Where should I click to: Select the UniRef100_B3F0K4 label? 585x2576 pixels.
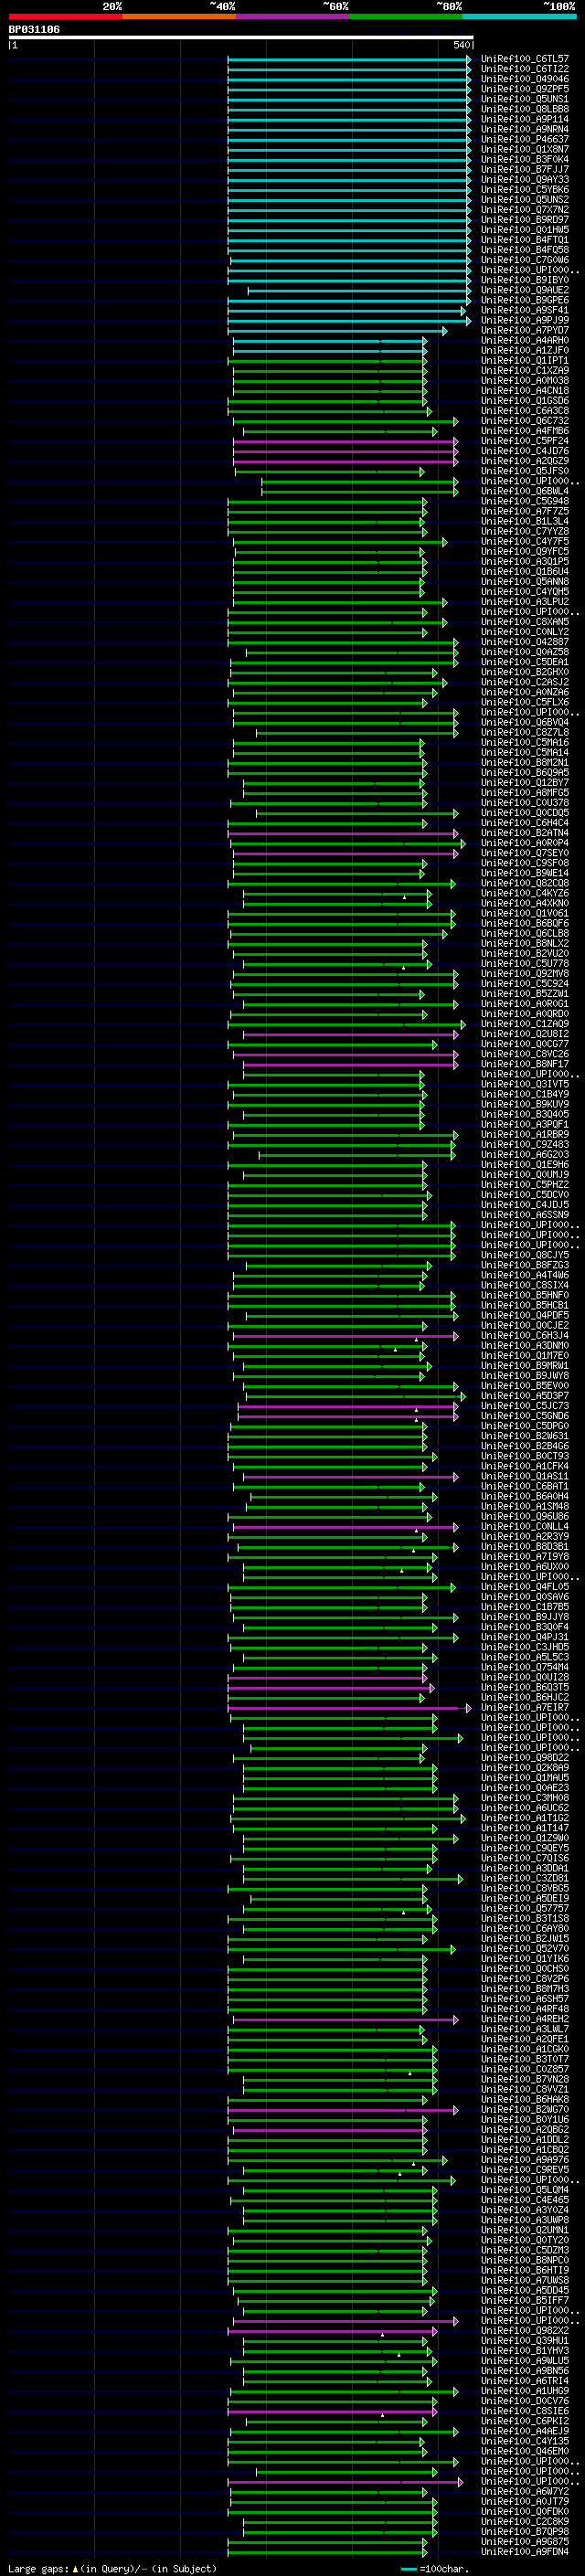point(525,159)
